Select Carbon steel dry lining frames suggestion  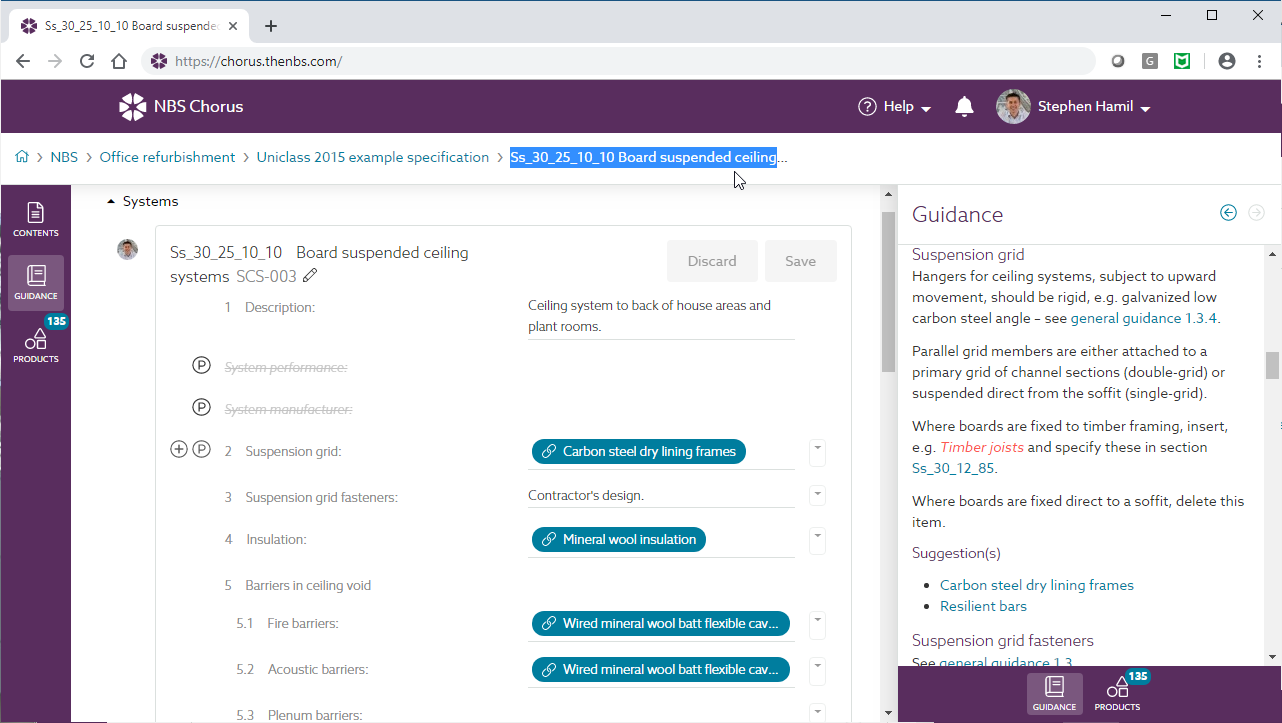click(1037, 585)
